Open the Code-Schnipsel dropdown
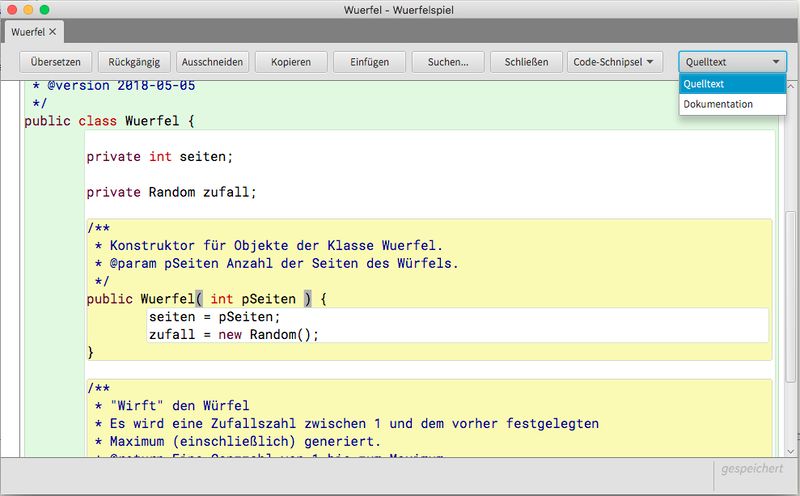This screenshot has height=496, width=800. (615, 62)
